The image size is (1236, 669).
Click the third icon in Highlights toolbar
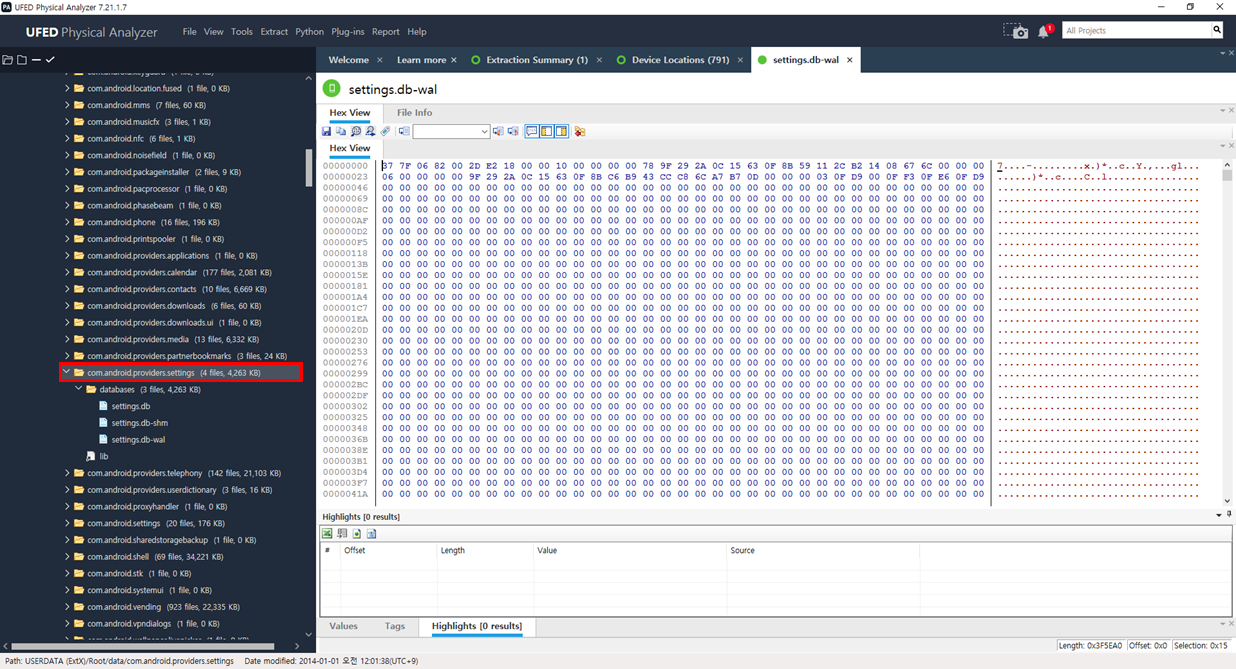(x=357, y=534)
